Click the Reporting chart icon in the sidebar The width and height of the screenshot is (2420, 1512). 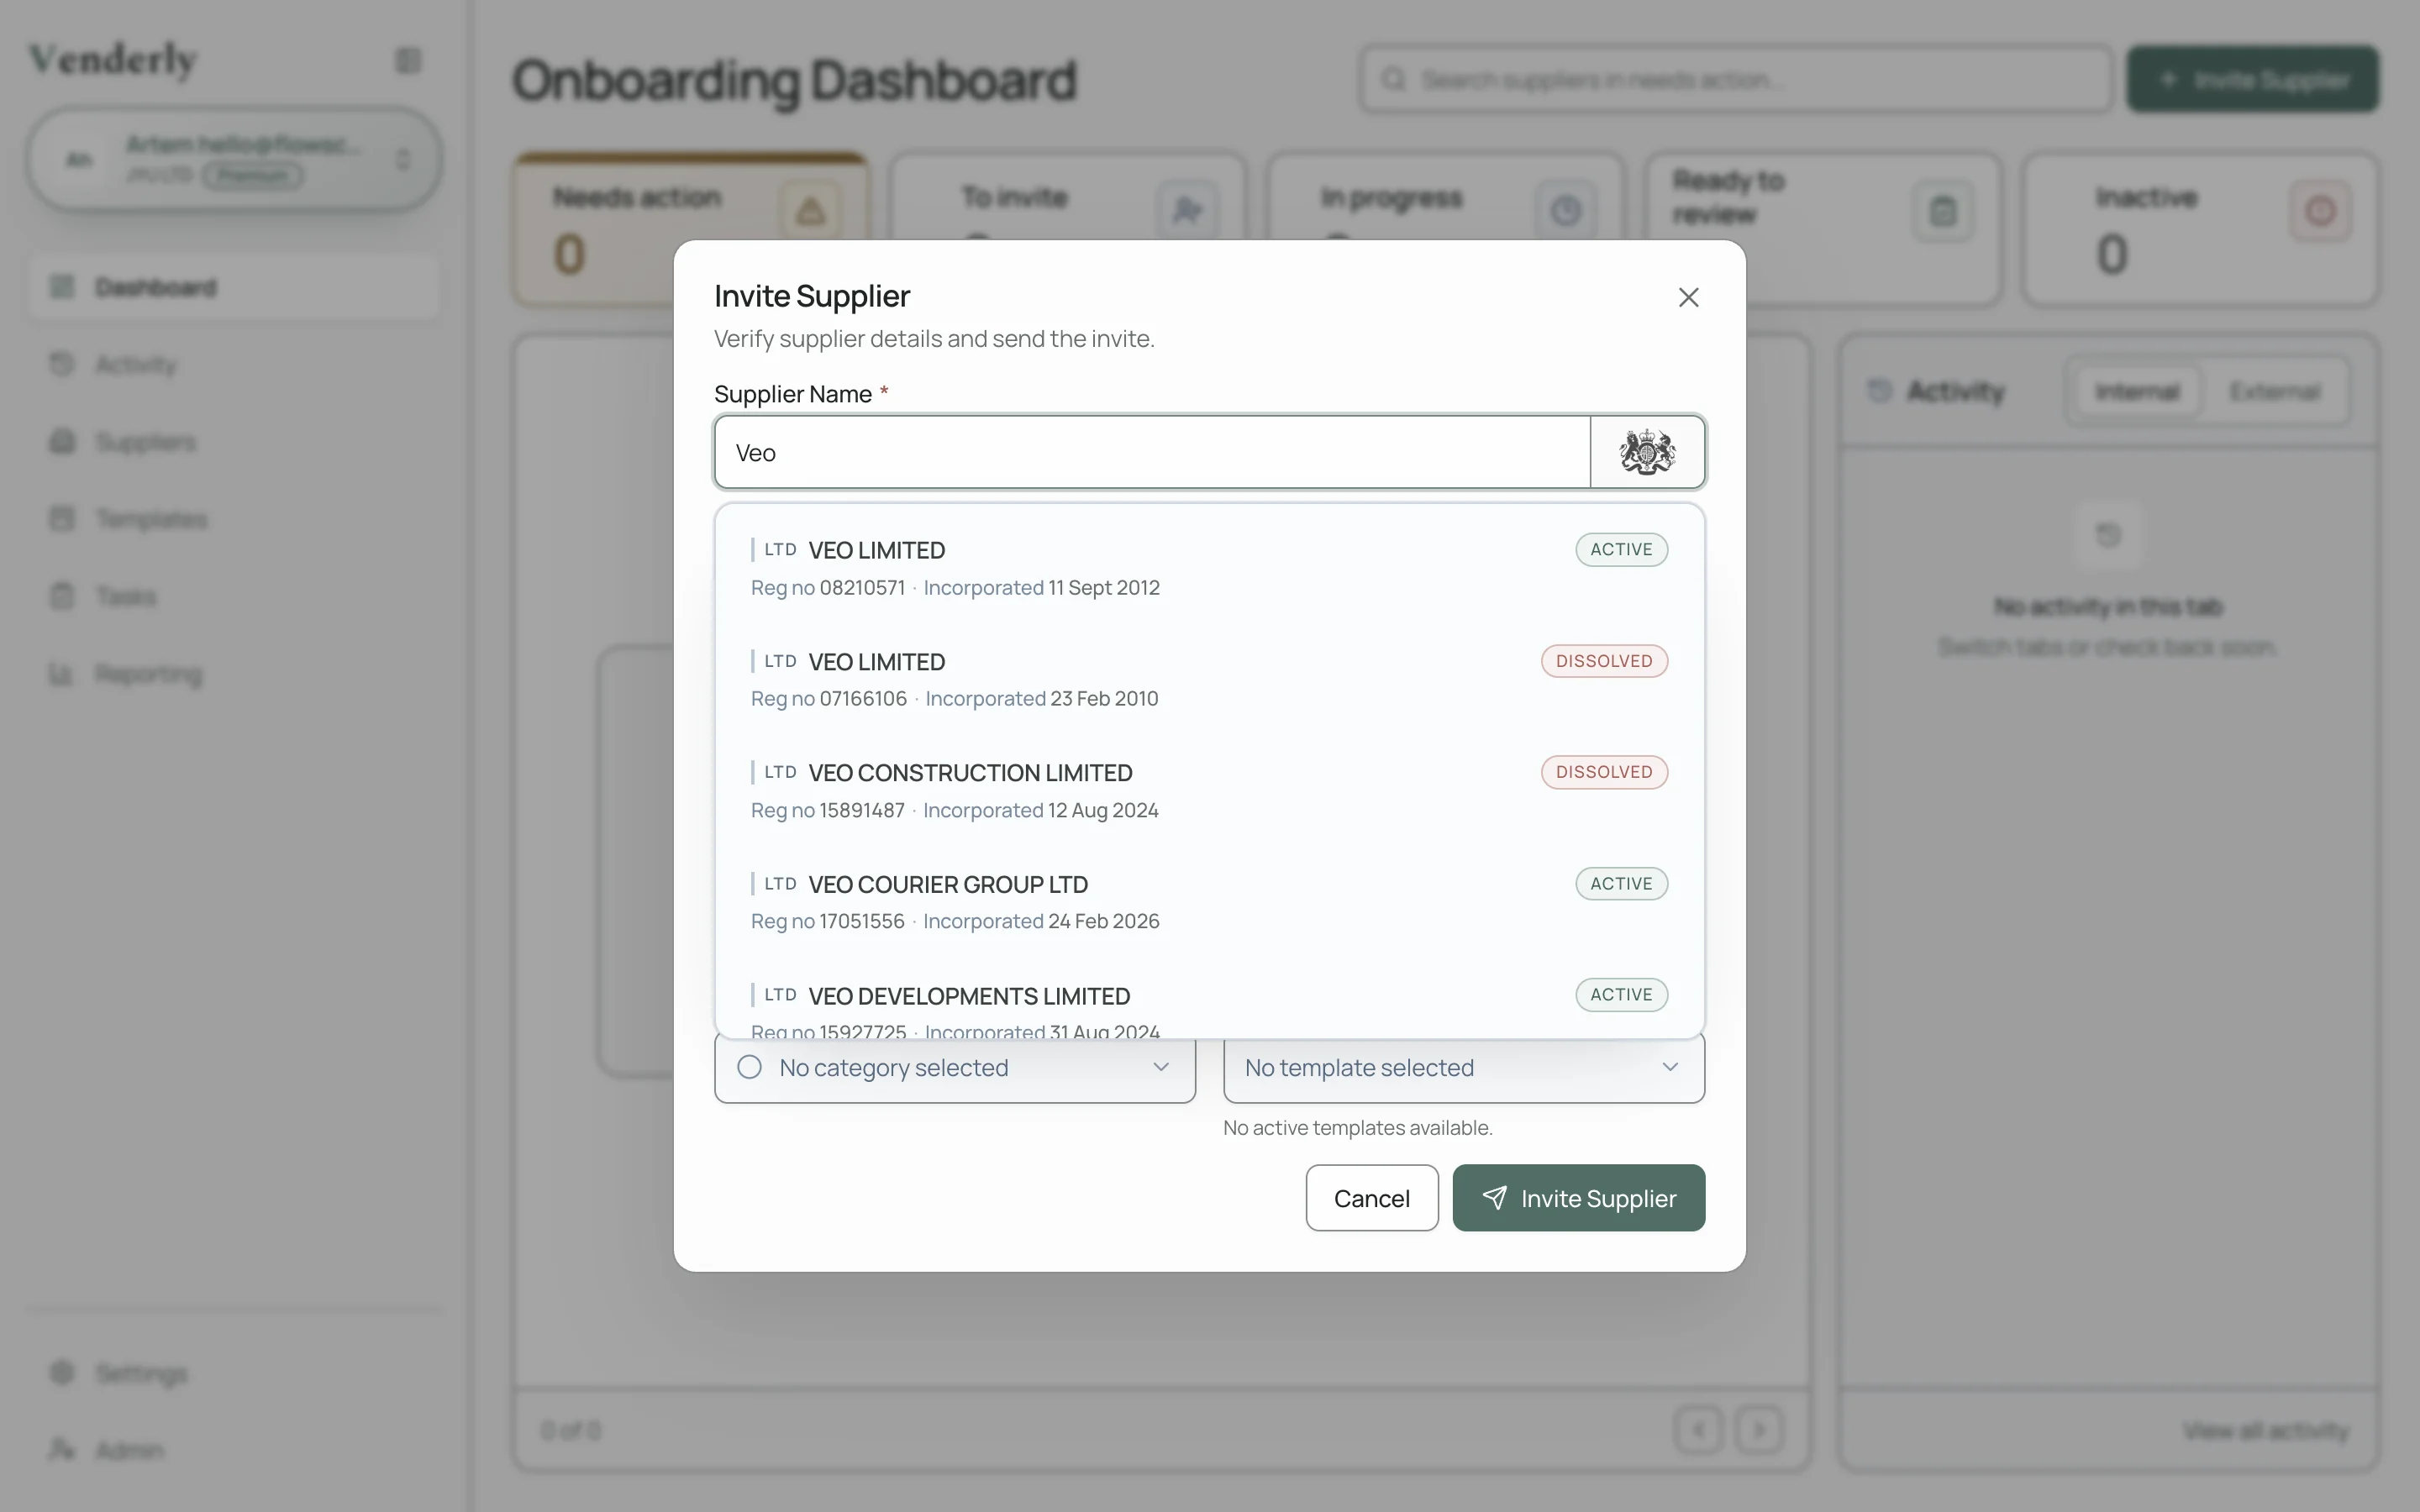coord(62,674)
